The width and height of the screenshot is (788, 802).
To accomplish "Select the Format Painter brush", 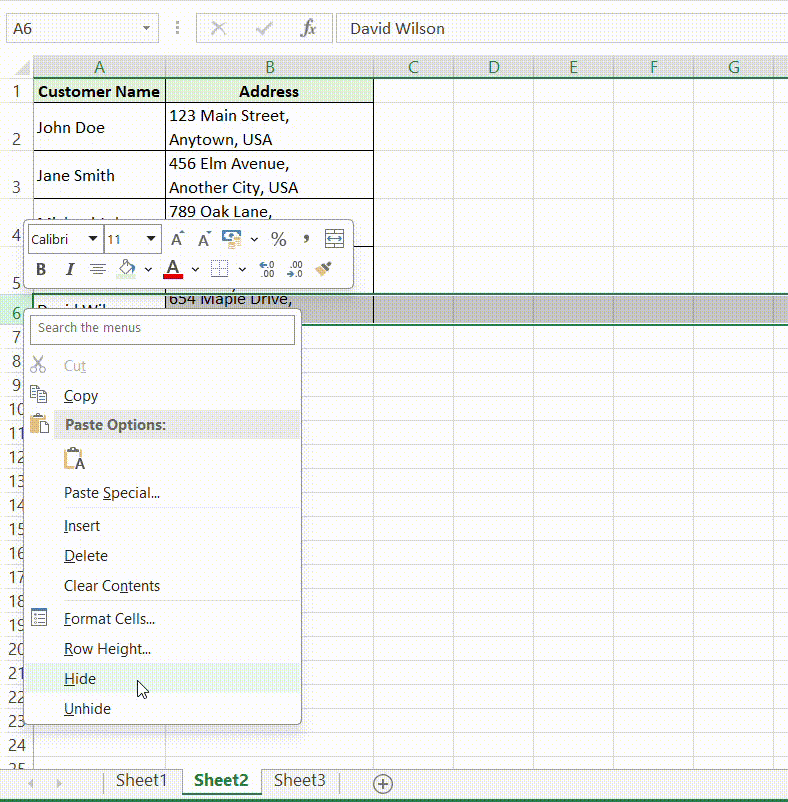I will 323,269.
